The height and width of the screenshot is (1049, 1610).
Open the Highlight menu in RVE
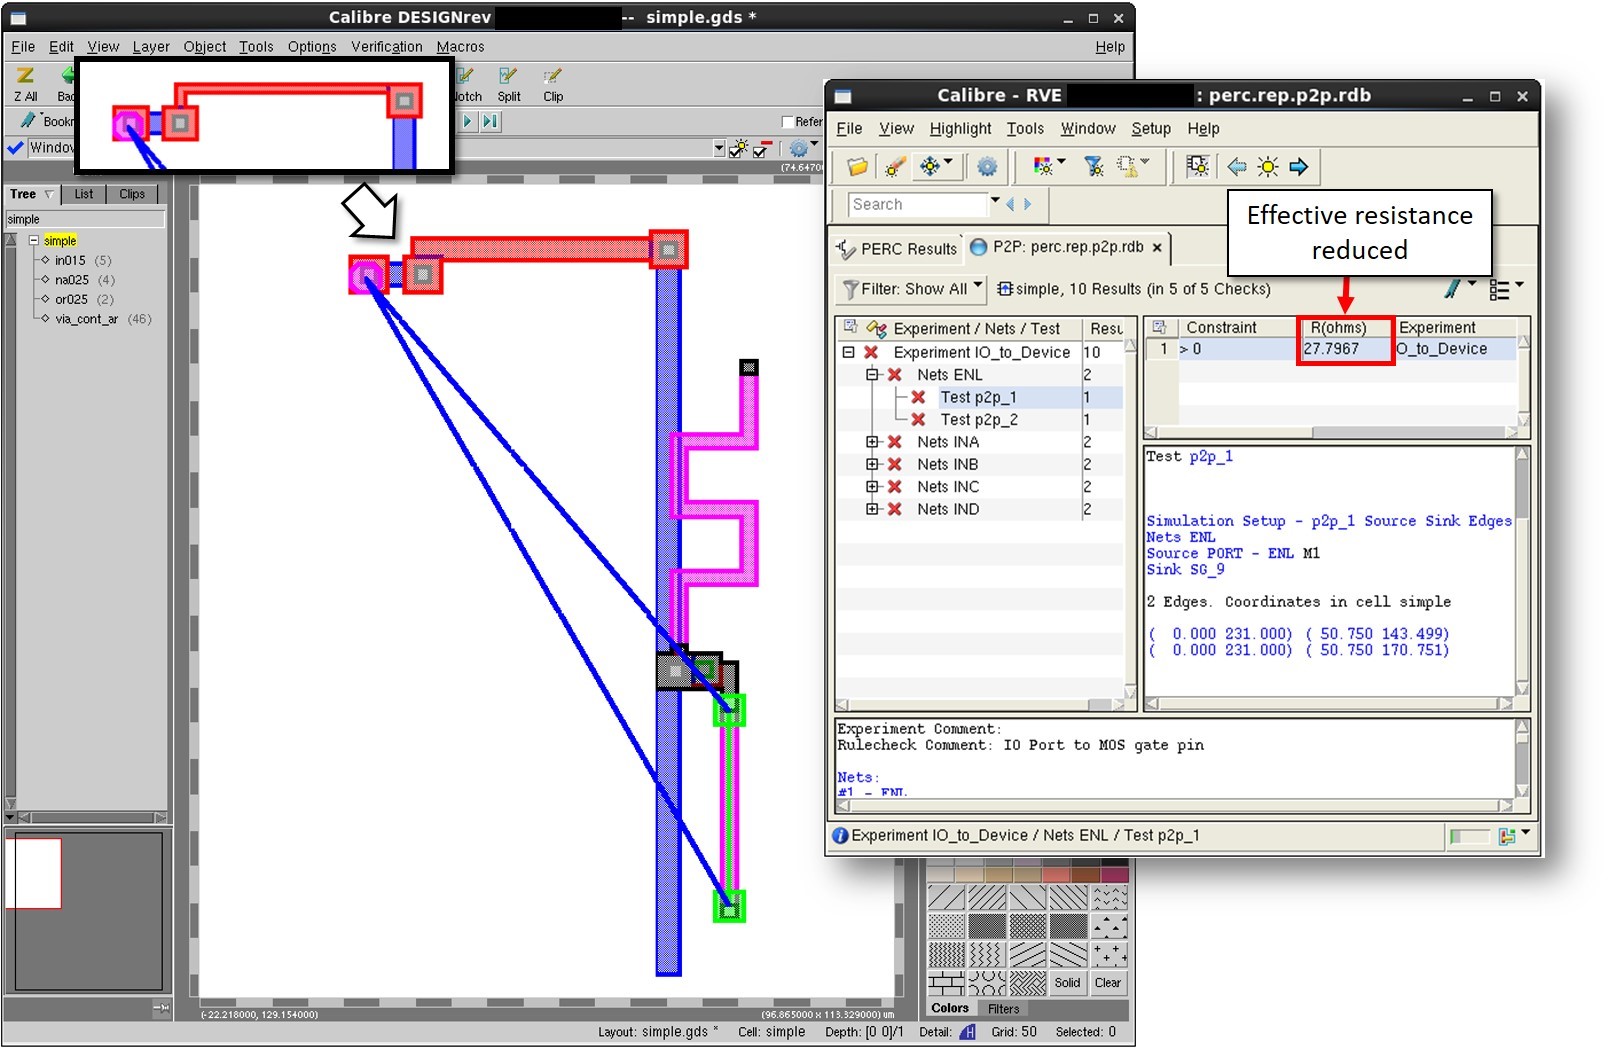[960, 129]
